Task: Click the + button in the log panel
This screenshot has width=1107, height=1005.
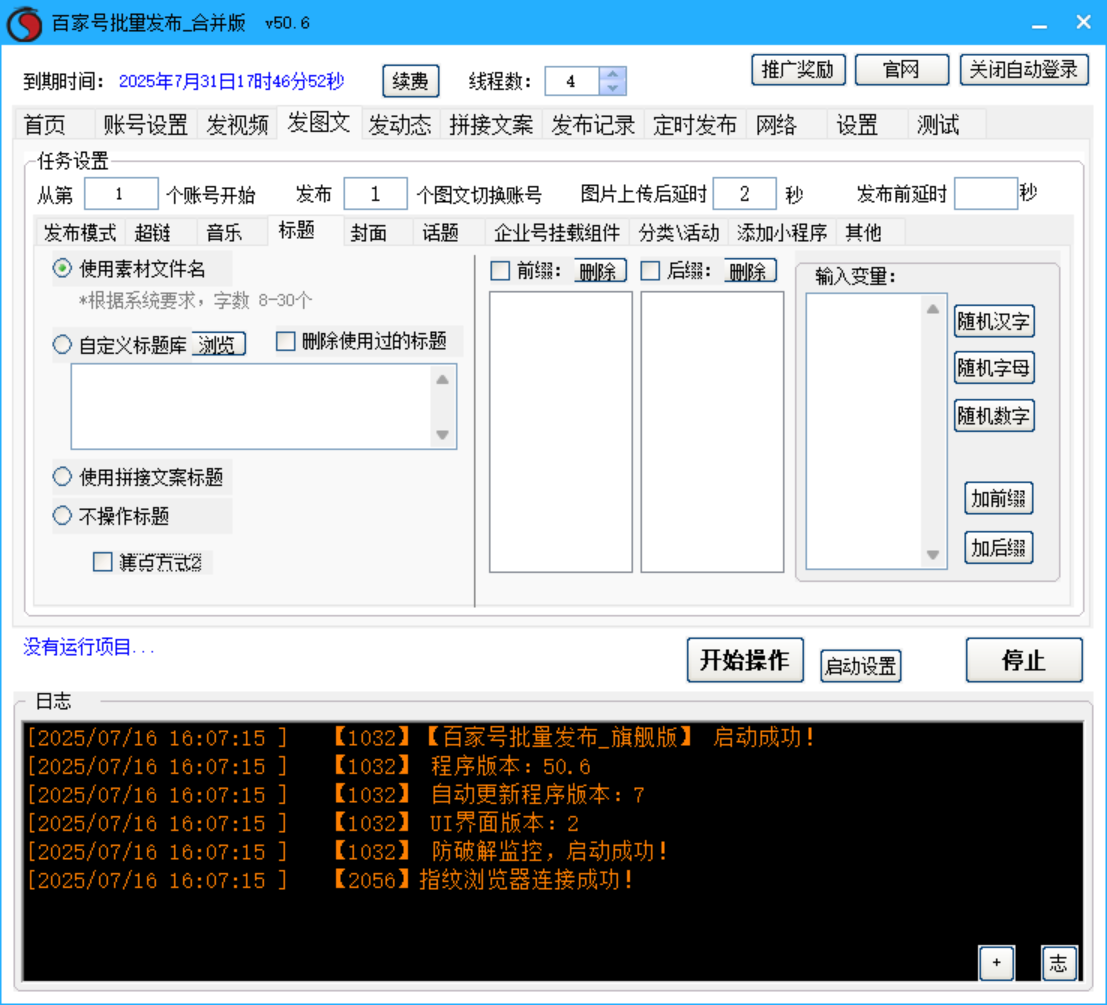Action: [996, 963]
